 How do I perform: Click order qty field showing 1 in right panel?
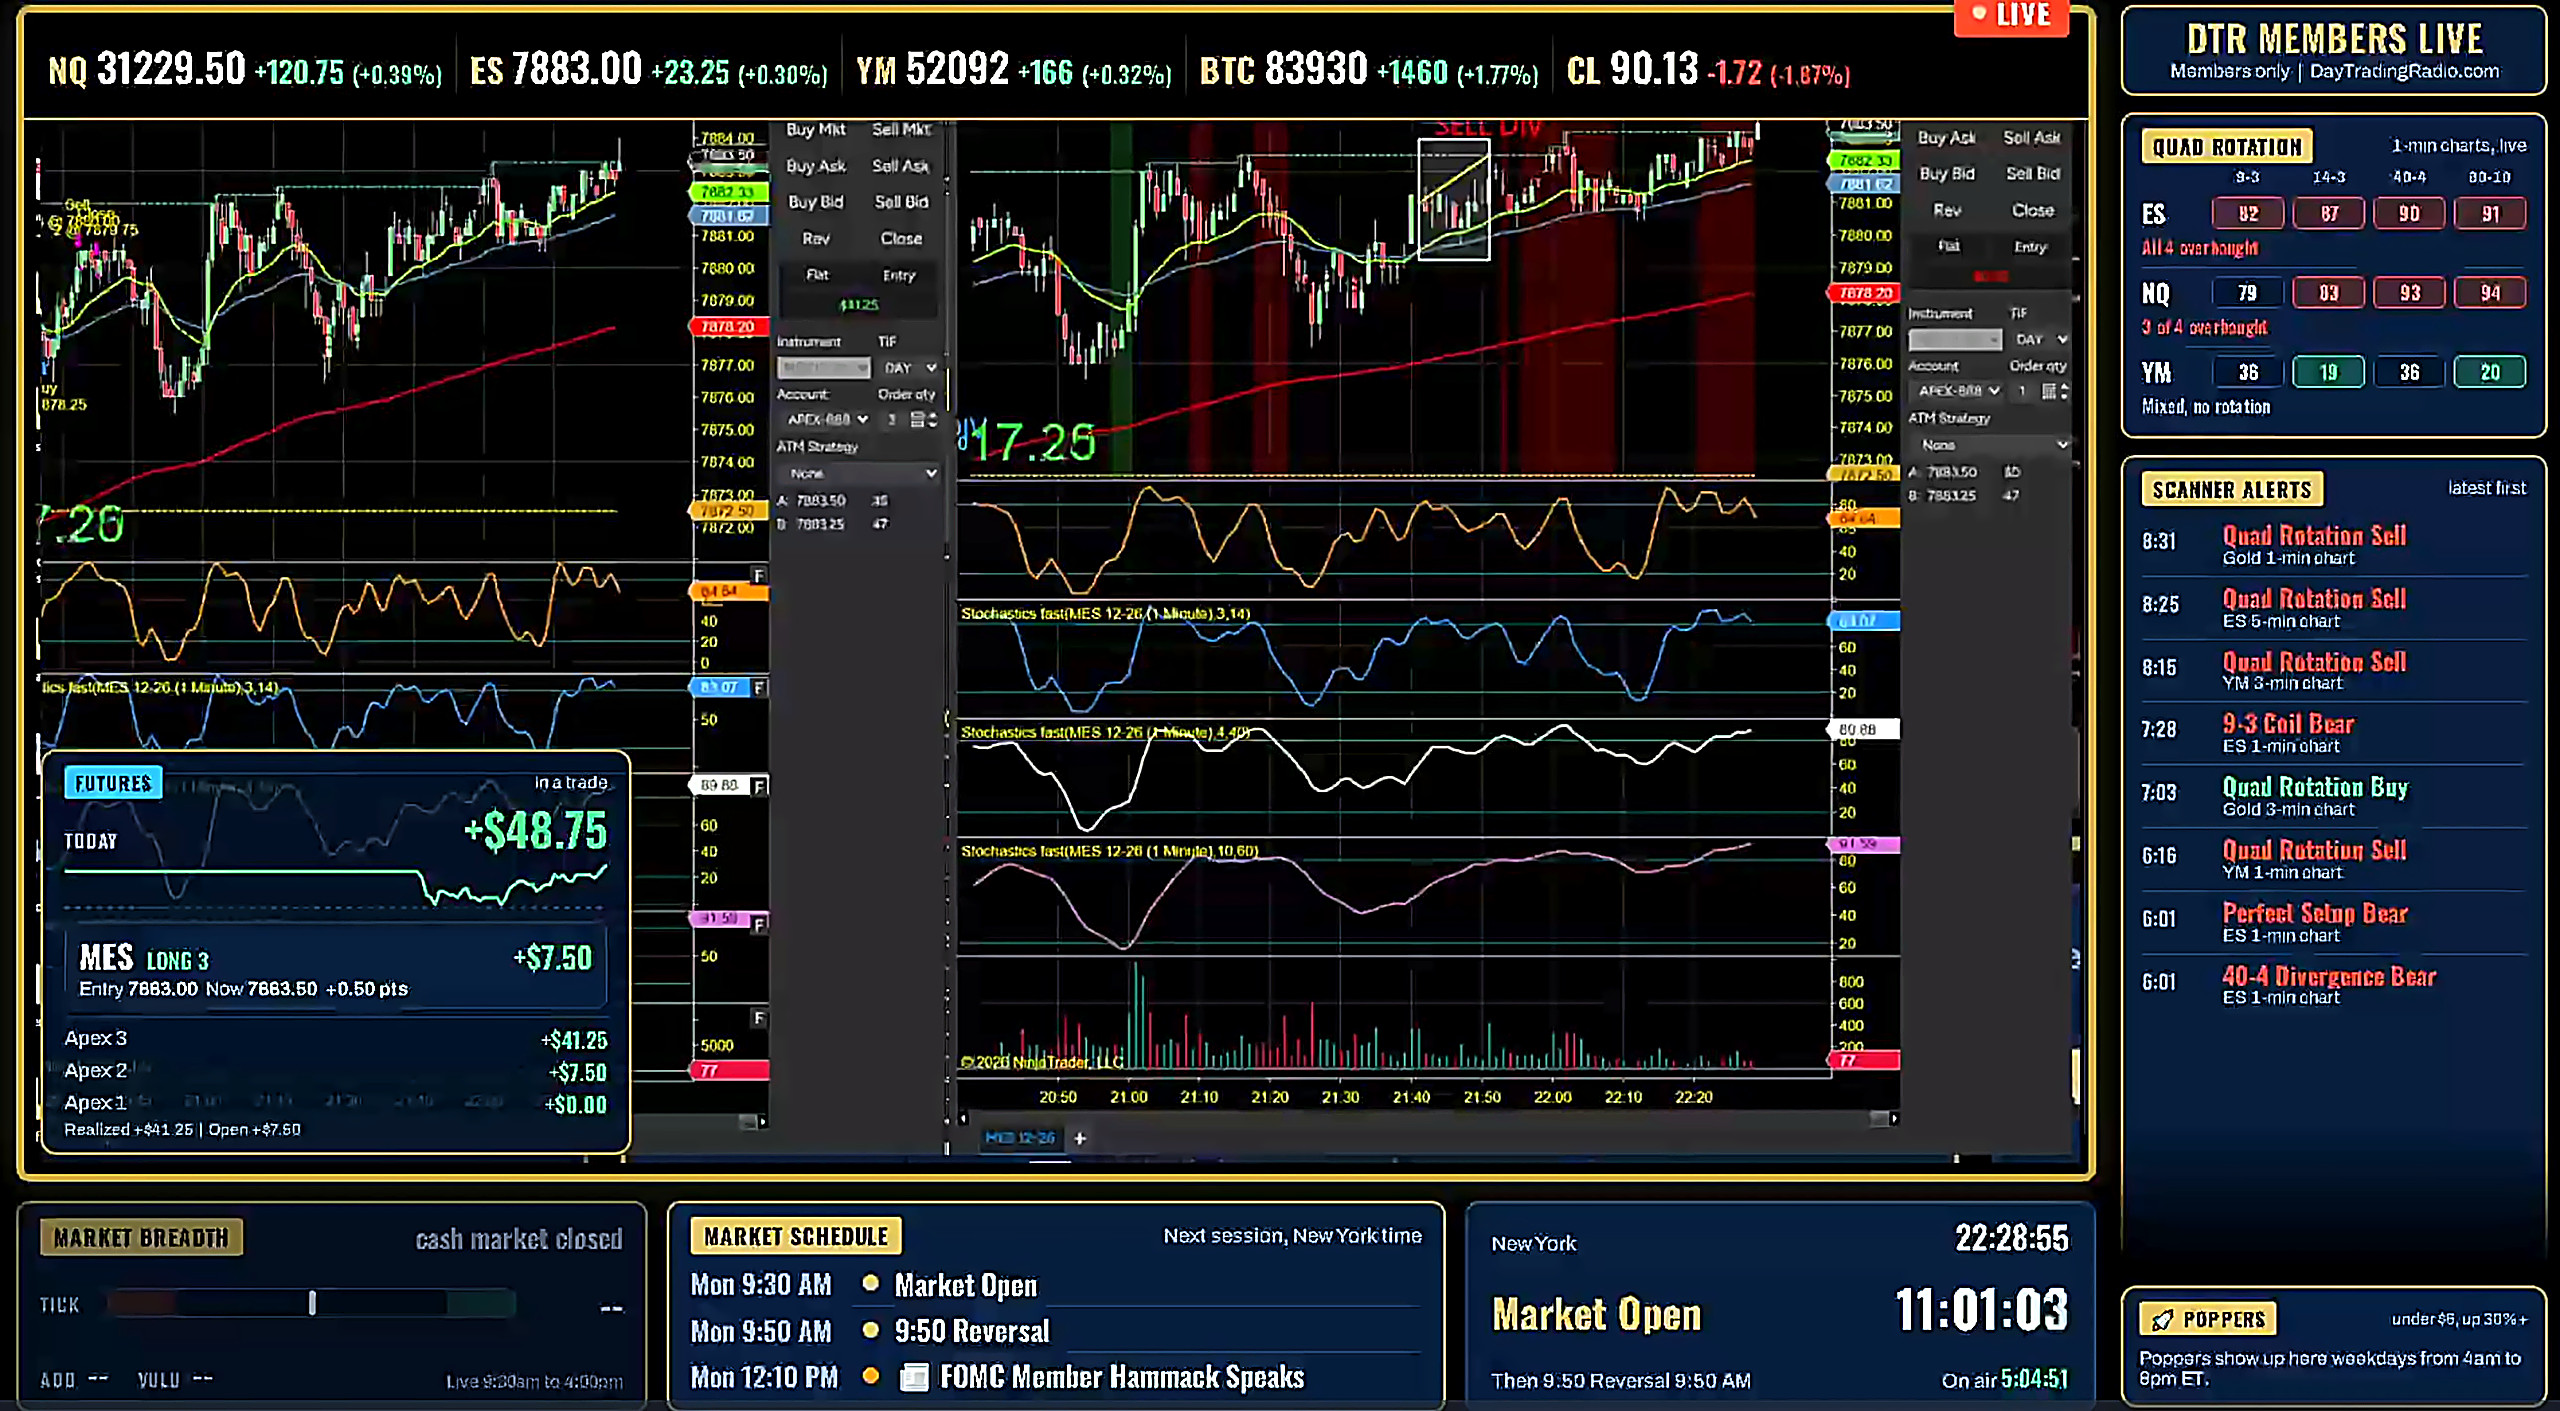coord(2023,391)
